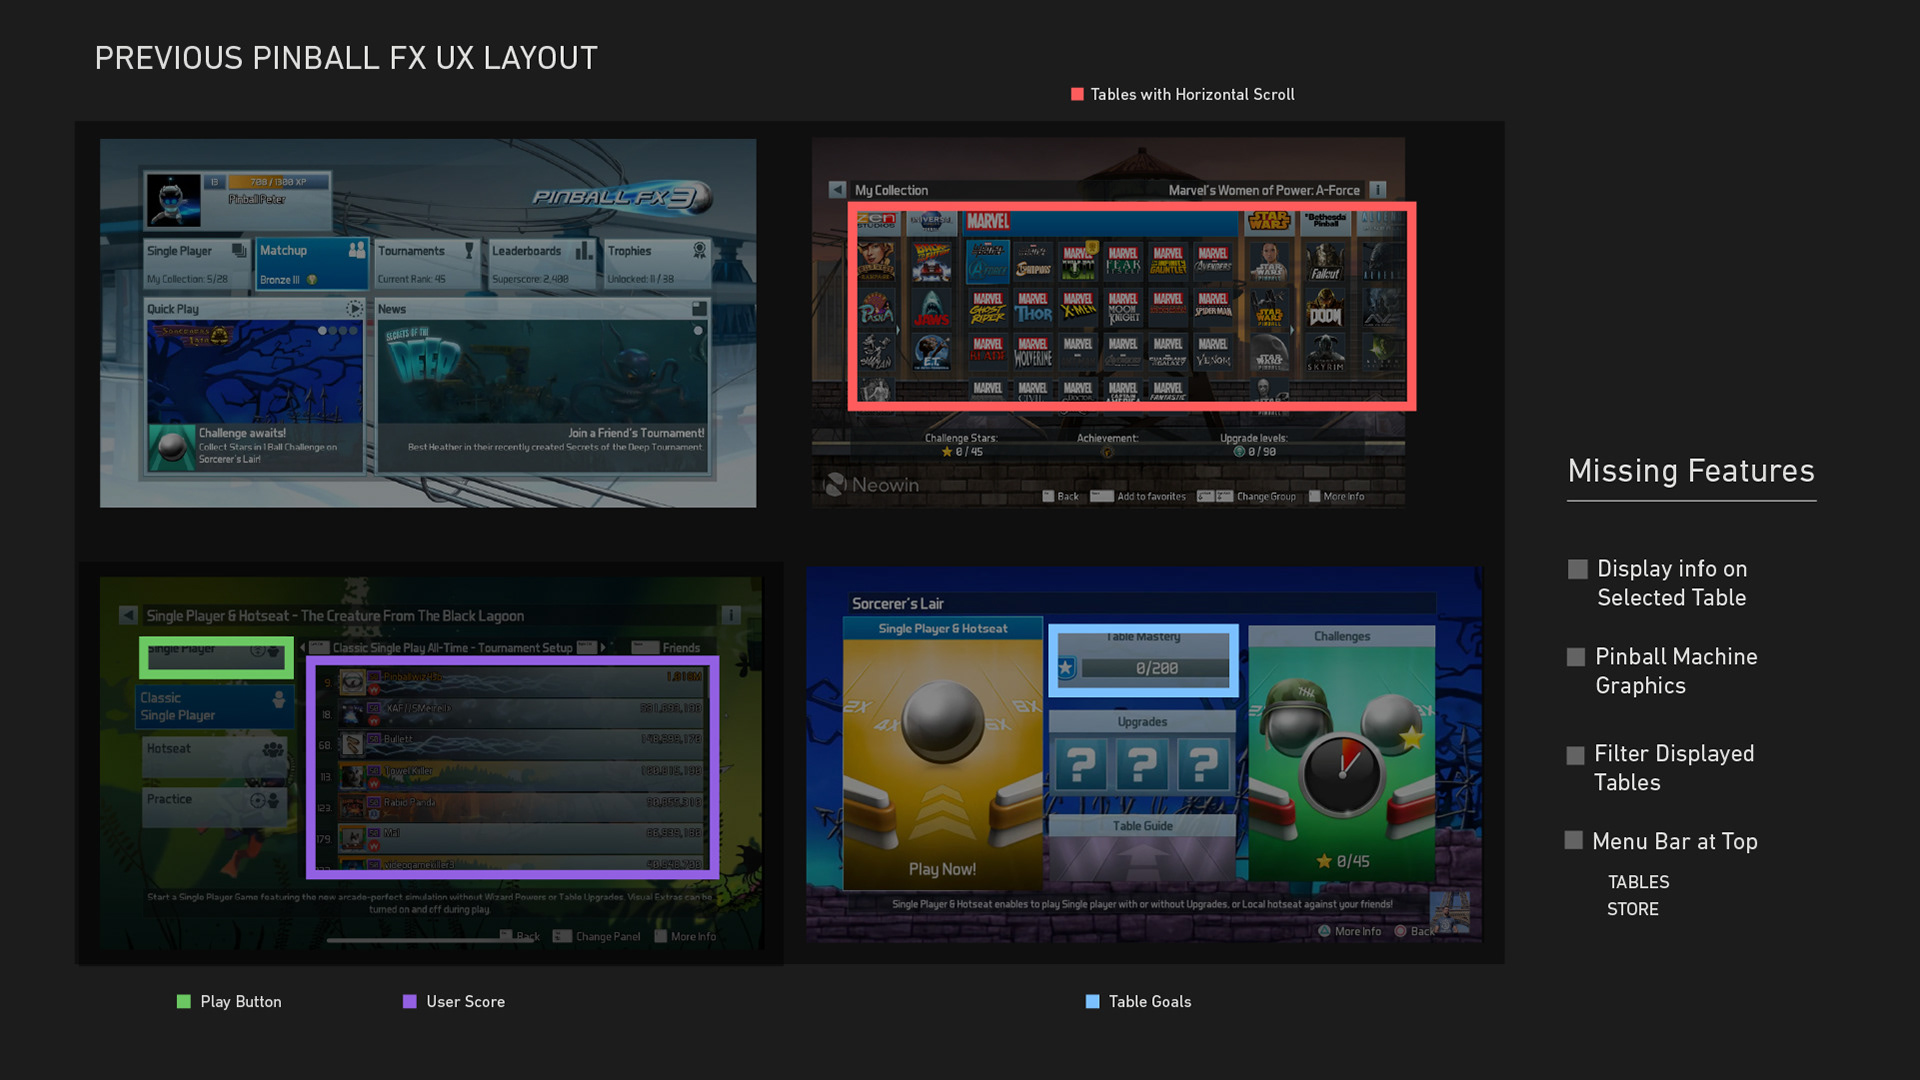The height and width of the screenshot is (1080, 1920).
Task: Select the Classic Single Player mode
Action: 214,706
